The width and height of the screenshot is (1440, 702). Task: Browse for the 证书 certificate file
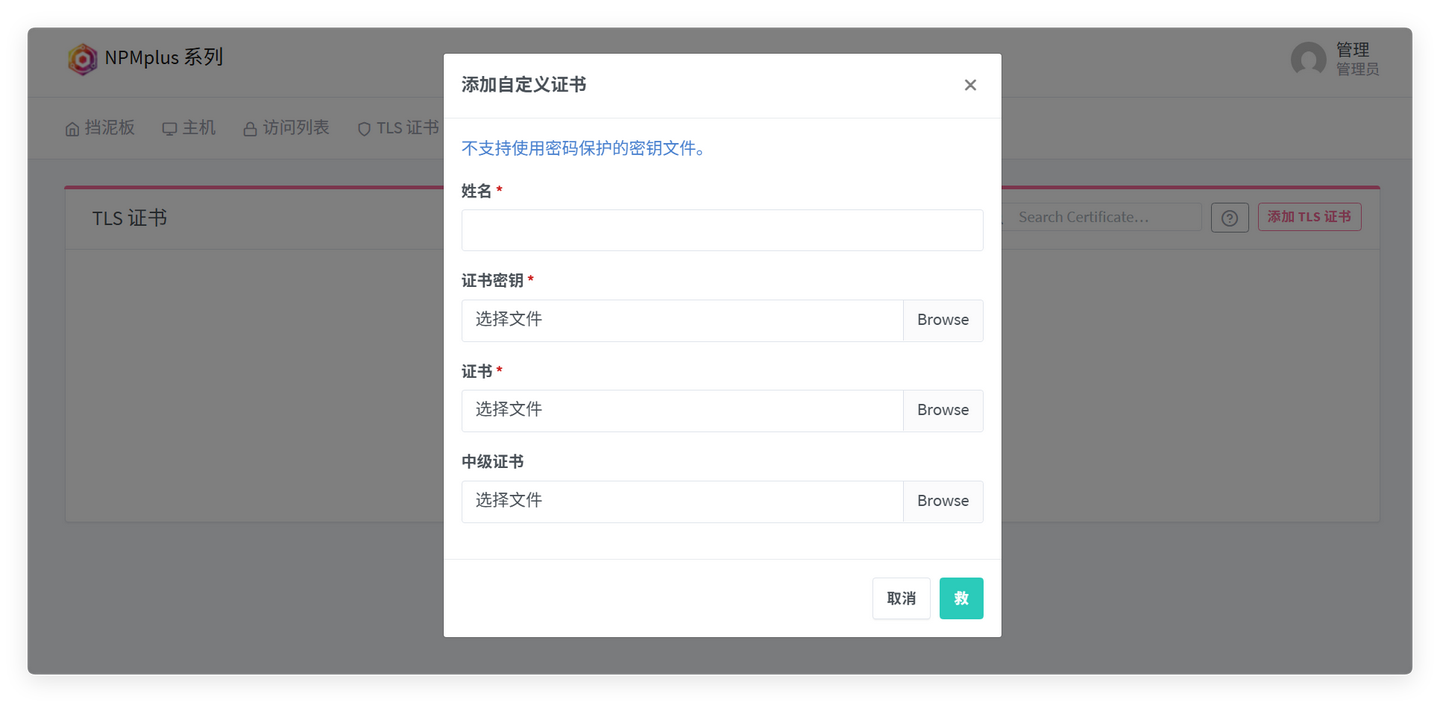click(942, 410)
